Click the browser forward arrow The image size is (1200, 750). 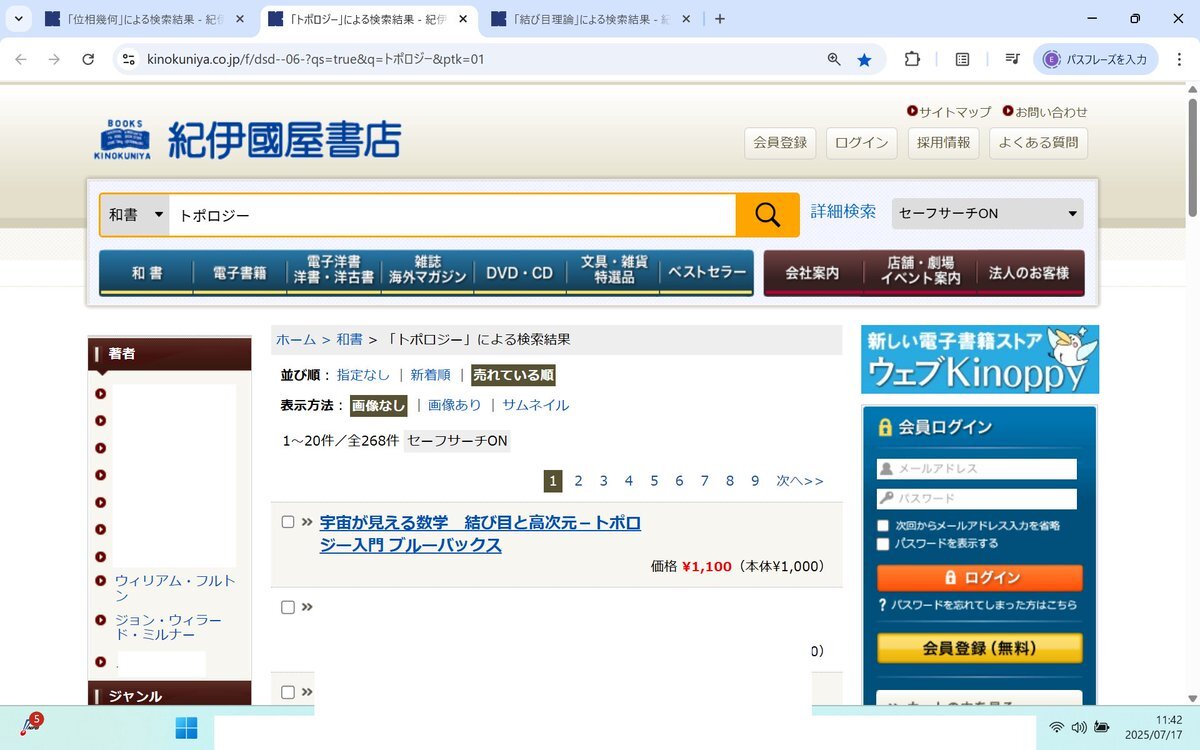[54, 60]
